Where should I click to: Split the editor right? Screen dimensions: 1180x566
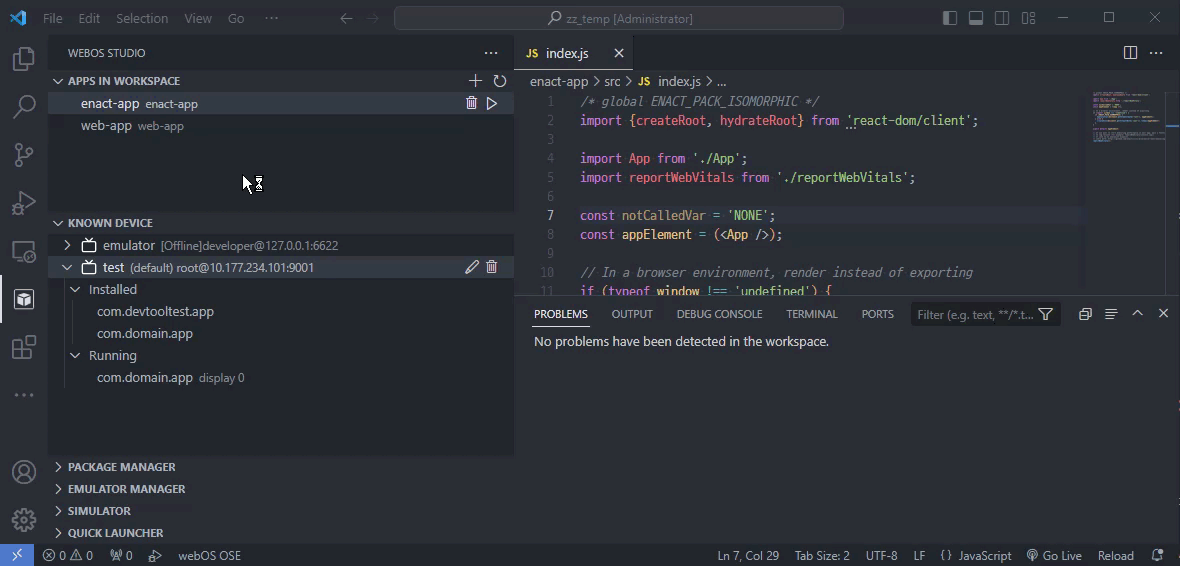pyautogui.click(x=1130, y=53)
